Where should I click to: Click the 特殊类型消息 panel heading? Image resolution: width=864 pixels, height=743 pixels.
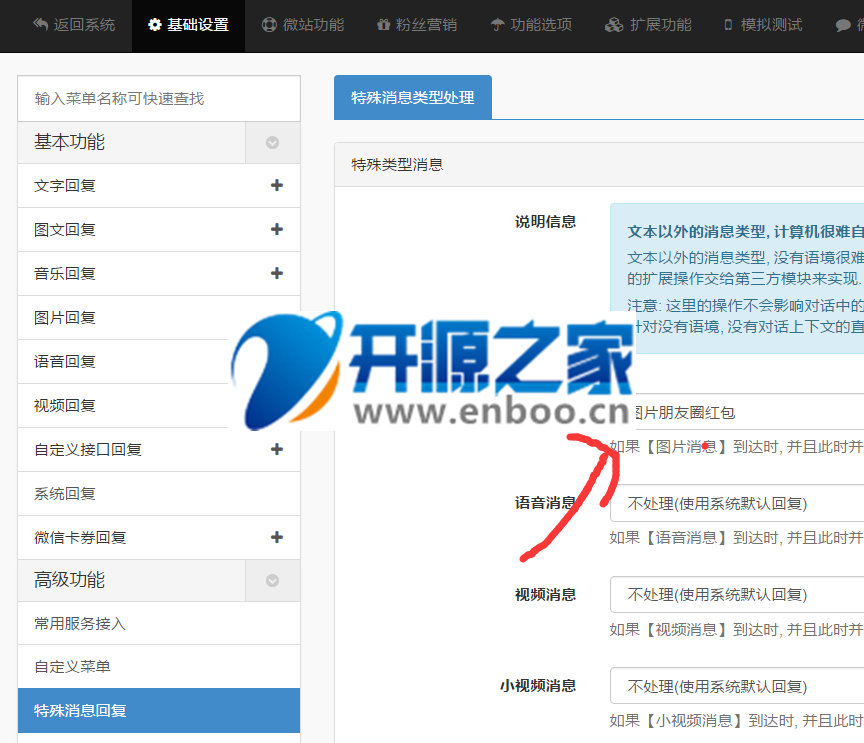(397, 165)
